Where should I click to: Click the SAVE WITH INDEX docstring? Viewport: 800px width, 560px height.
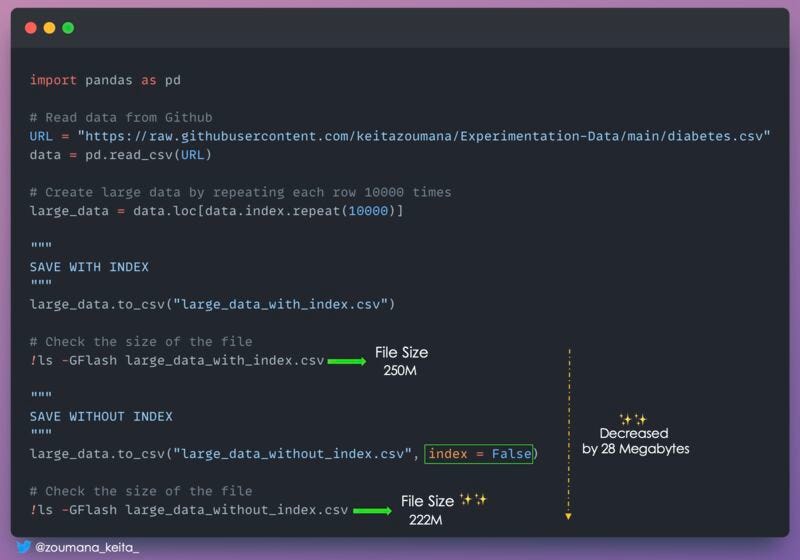pyautogui.click(x=89, y=267)
